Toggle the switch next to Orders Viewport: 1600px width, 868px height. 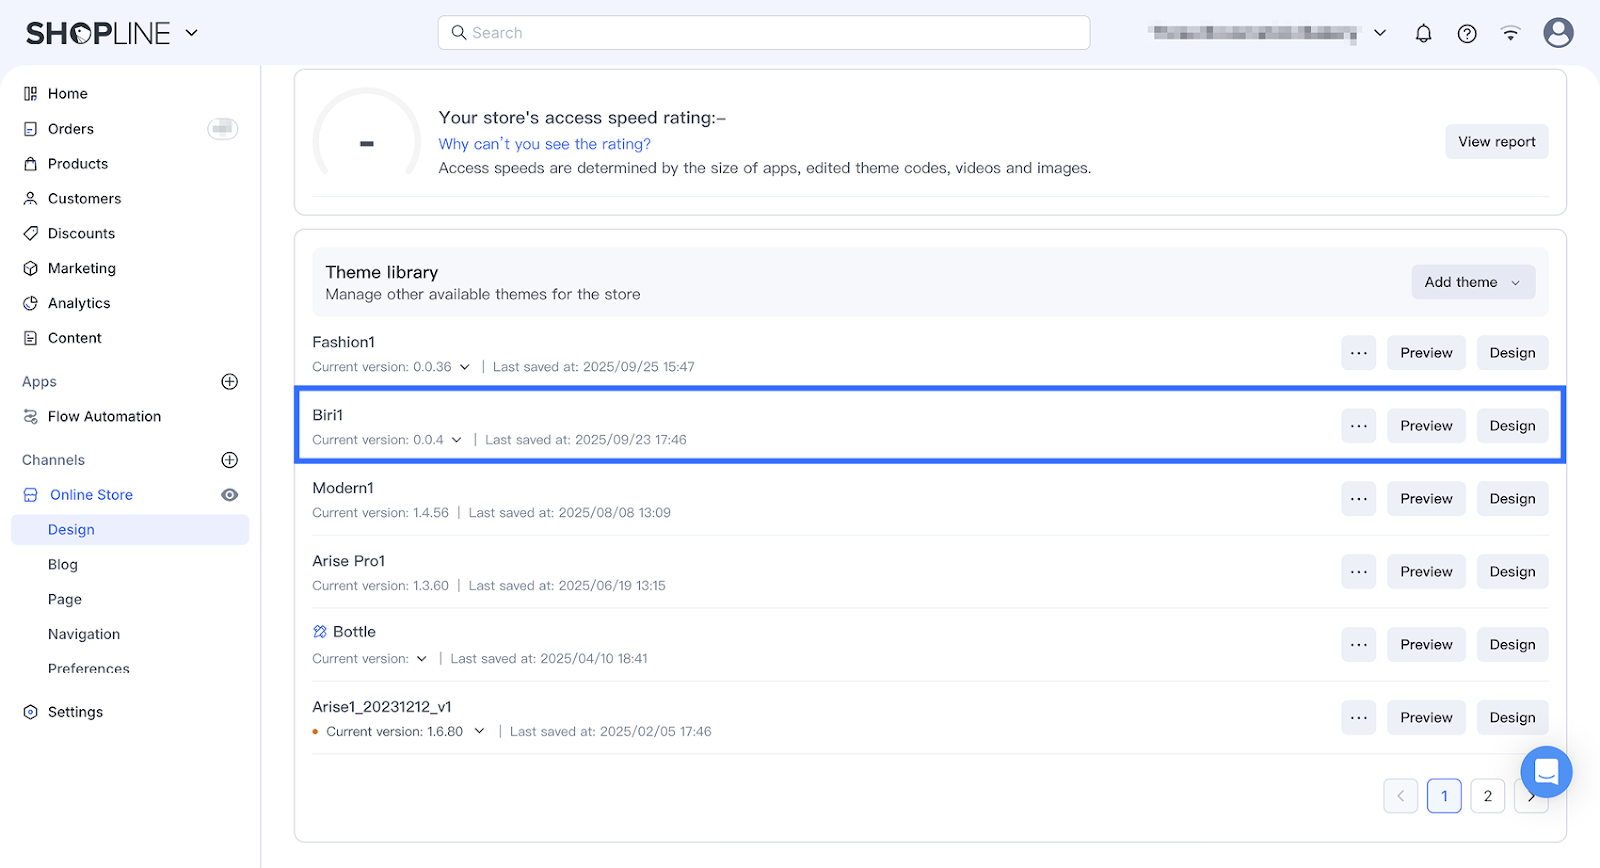click(x=222, y=128)
